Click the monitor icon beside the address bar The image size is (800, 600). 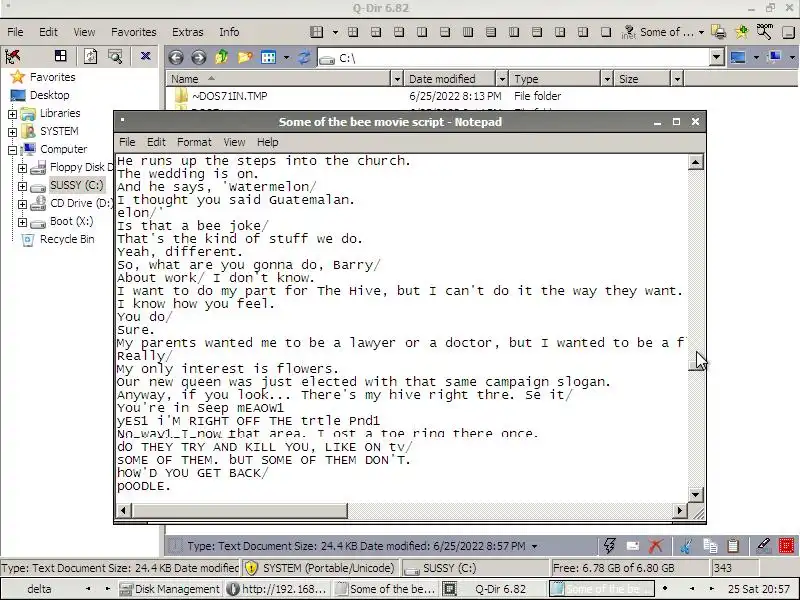pos(738,57)
